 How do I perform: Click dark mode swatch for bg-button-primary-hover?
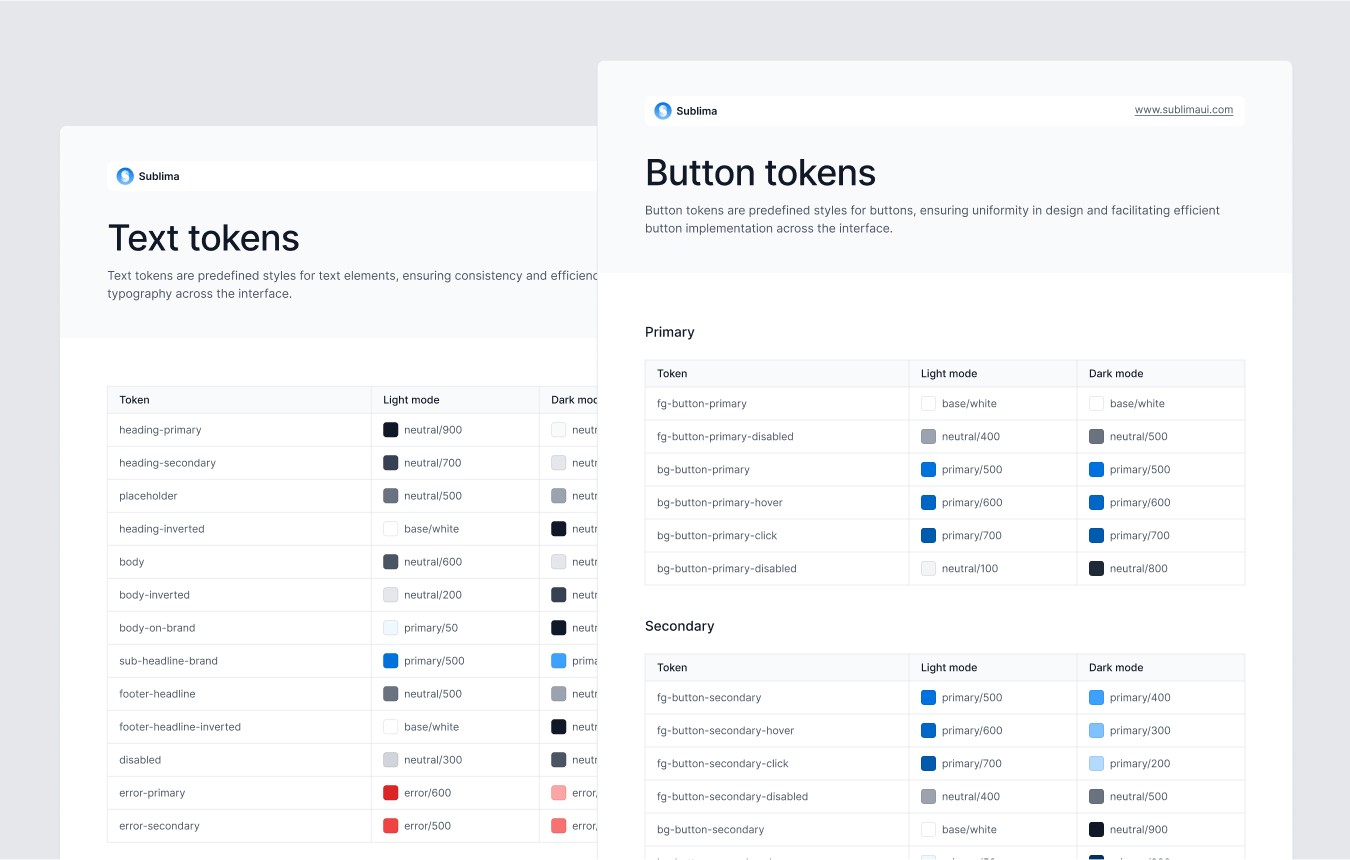pyautogui.click(x=1096, y=503)
